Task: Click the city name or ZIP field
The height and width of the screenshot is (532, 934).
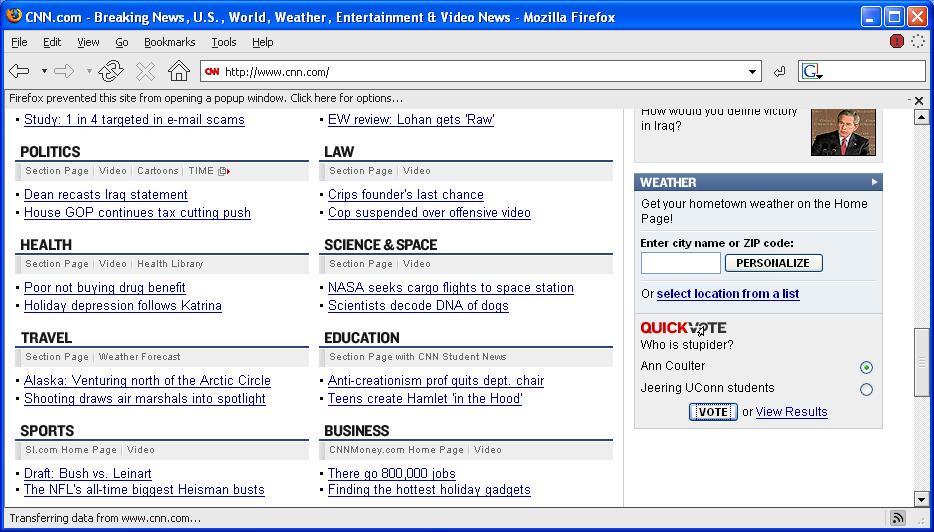Action: pyautogui.click(x=680, y=263)
